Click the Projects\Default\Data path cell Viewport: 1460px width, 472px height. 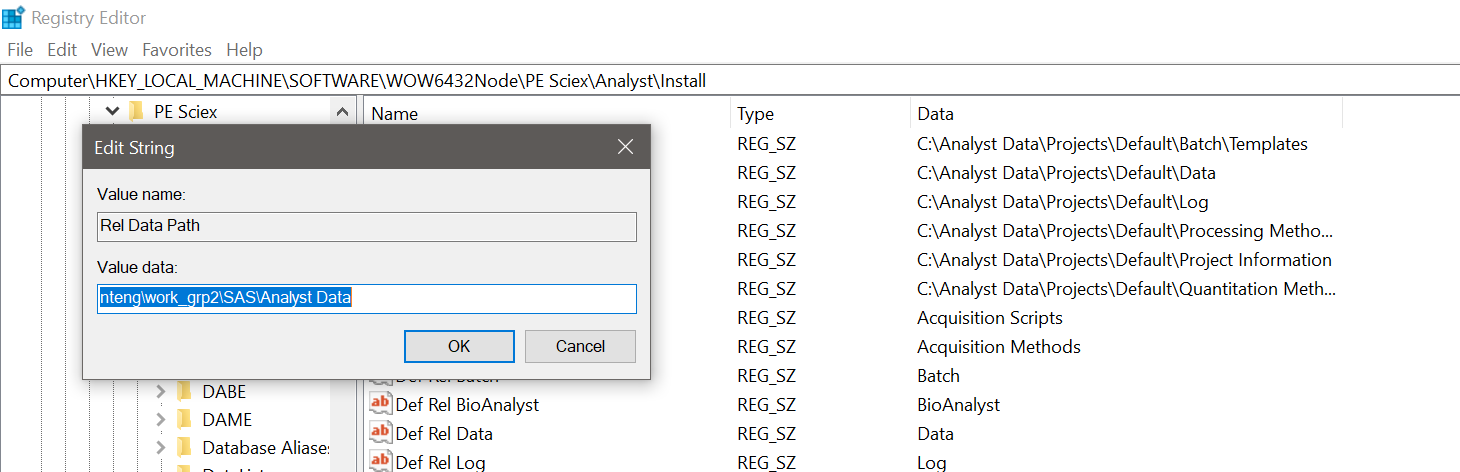point(1066,173)
